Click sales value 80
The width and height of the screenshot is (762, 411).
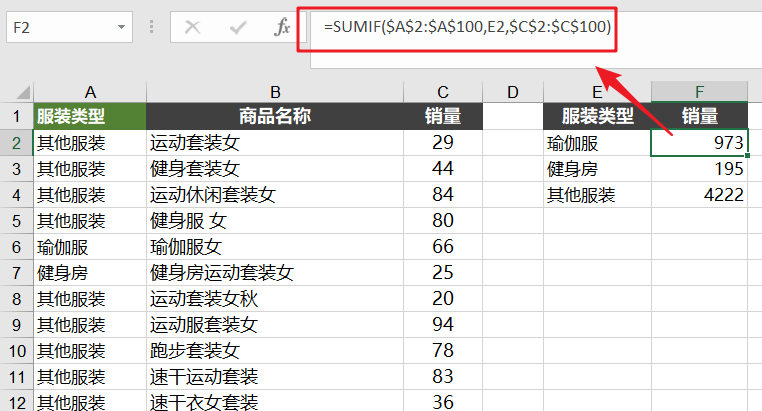[443, 221]
